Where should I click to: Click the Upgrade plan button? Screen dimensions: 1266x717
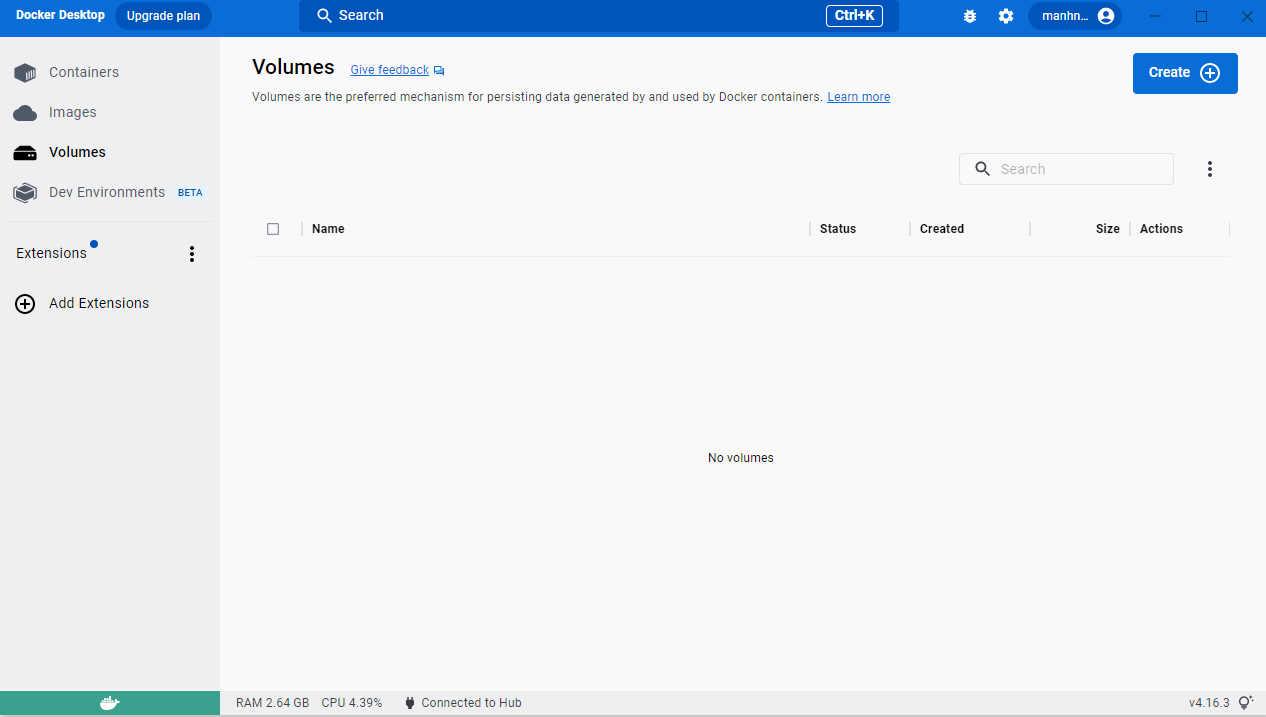[163, 16]
